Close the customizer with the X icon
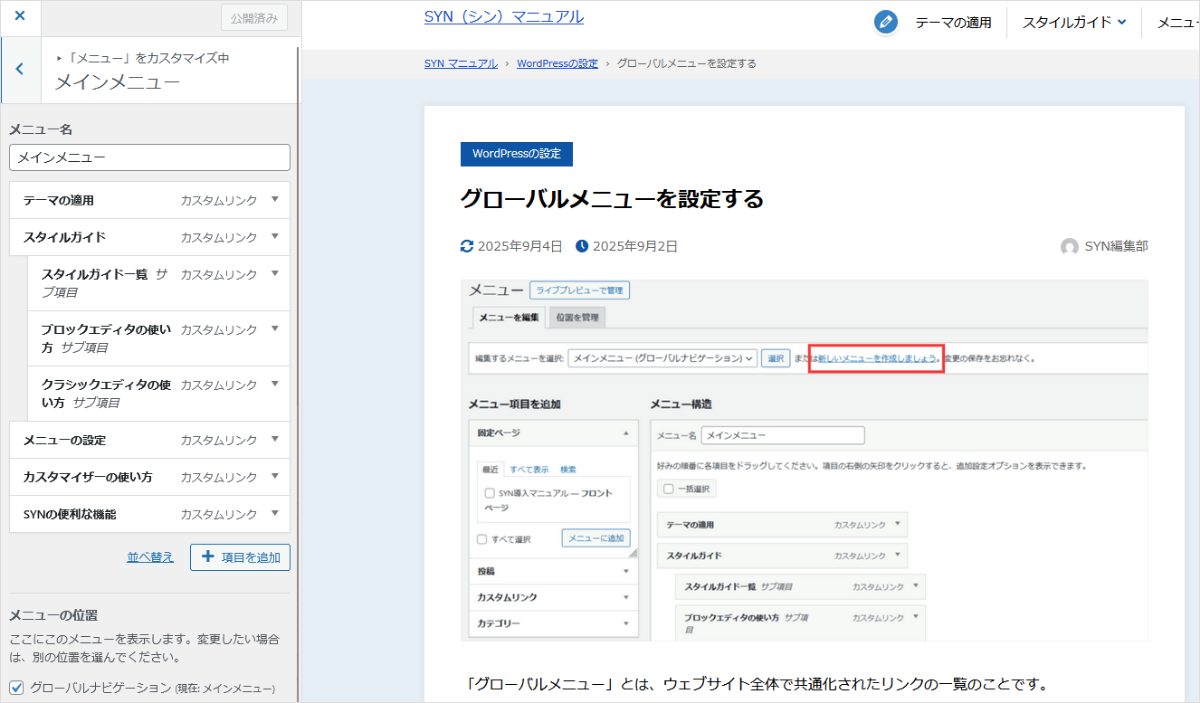This screenshot has width=1200, height=703. (20, 17)
